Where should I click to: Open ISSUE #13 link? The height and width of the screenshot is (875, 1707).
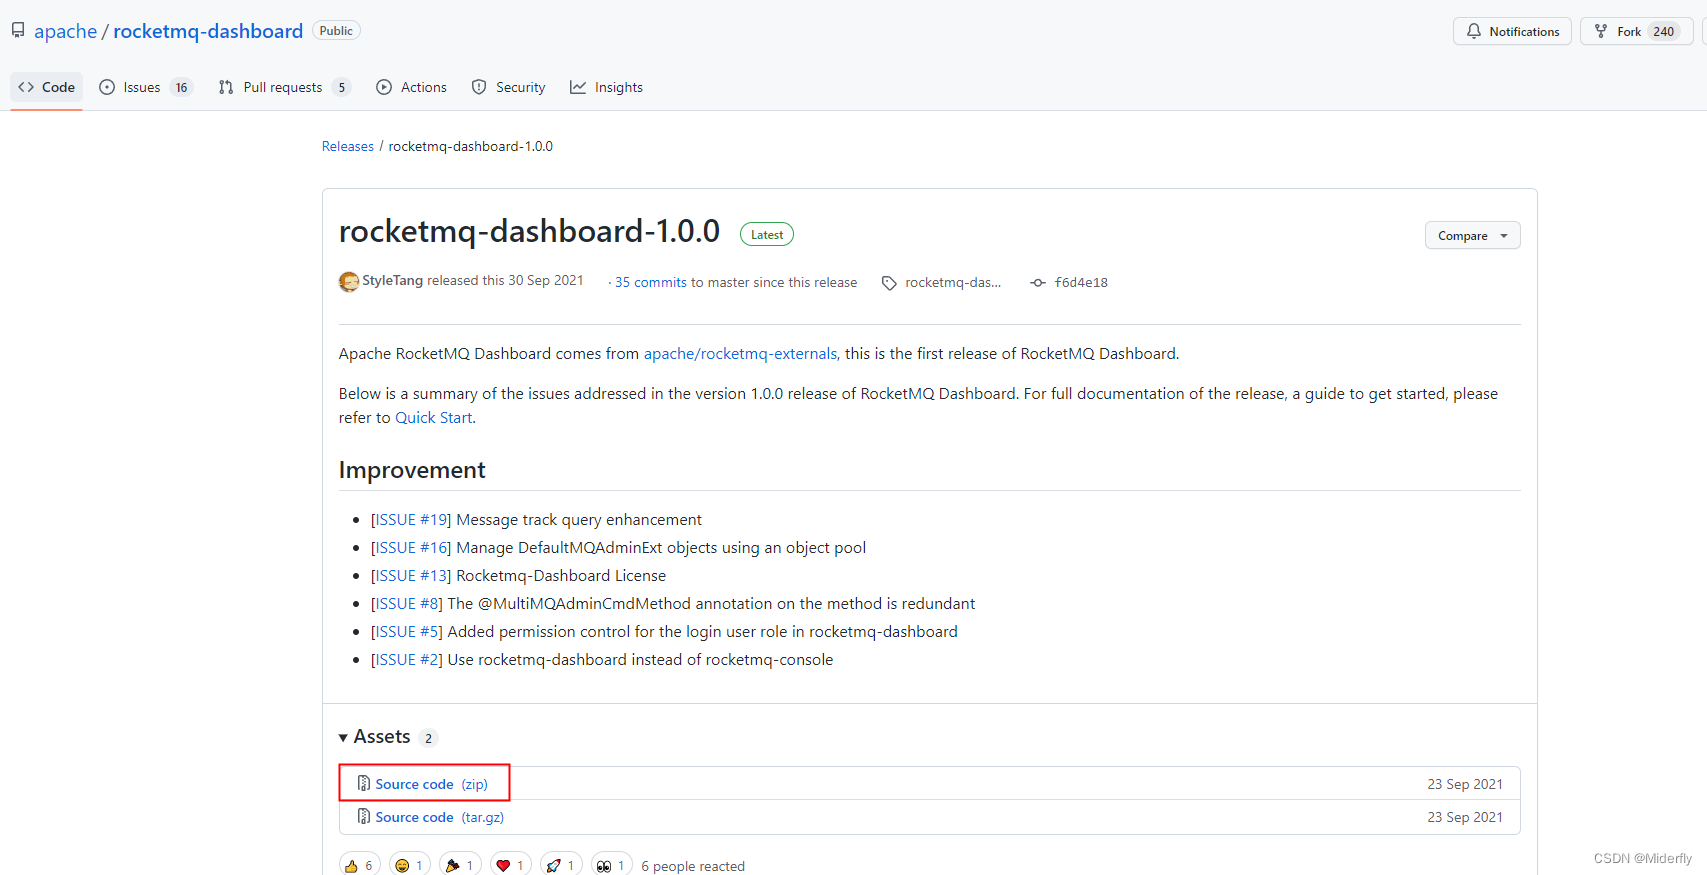click(x=411, y=575)
